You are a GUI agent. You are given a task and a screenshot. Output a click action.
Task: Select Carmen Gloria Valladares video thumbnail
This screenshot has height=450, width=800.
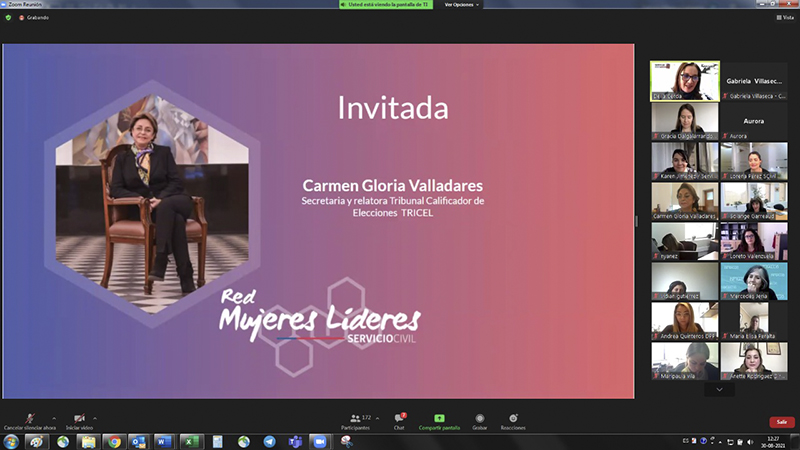685,201
